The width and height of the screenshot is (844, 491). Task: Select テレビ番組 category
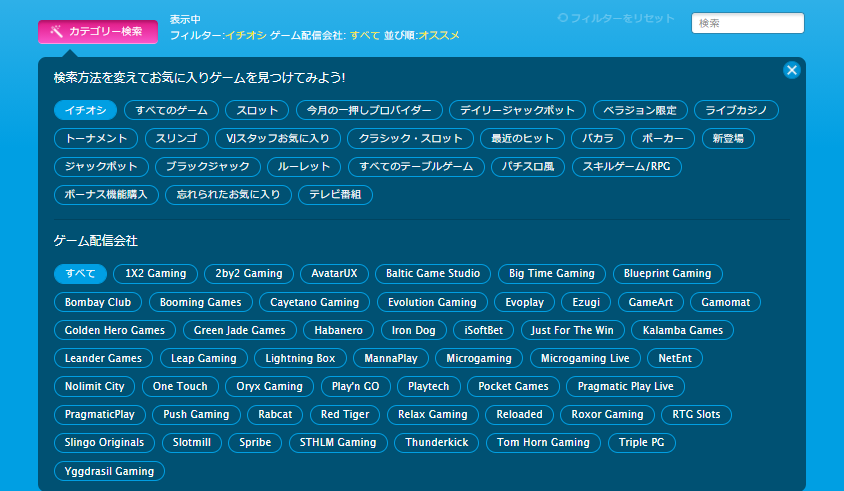coord(335,194)
